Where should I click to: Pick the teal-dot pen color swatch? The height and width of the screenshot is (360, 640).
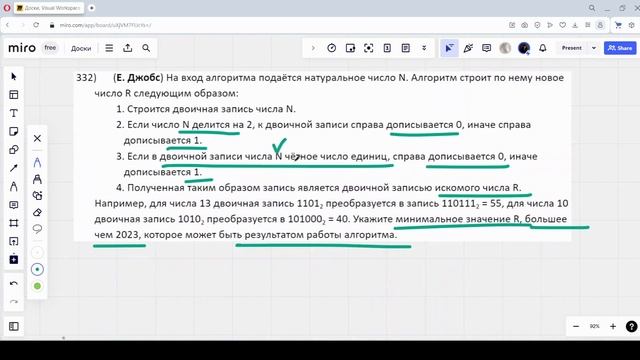tap(37, 269)
